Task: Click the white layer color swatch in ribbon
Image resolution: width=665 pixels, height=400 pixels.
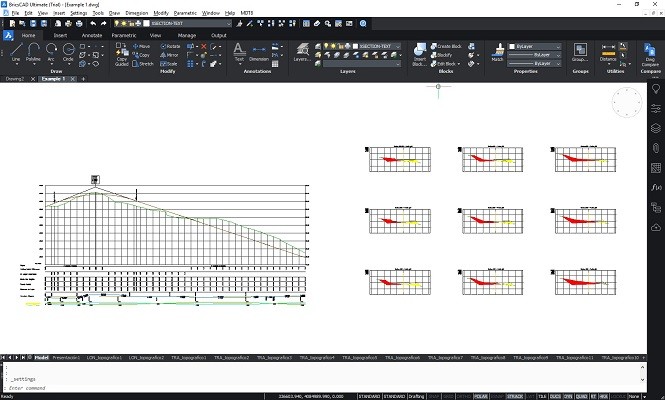Action: pos(355,46)
